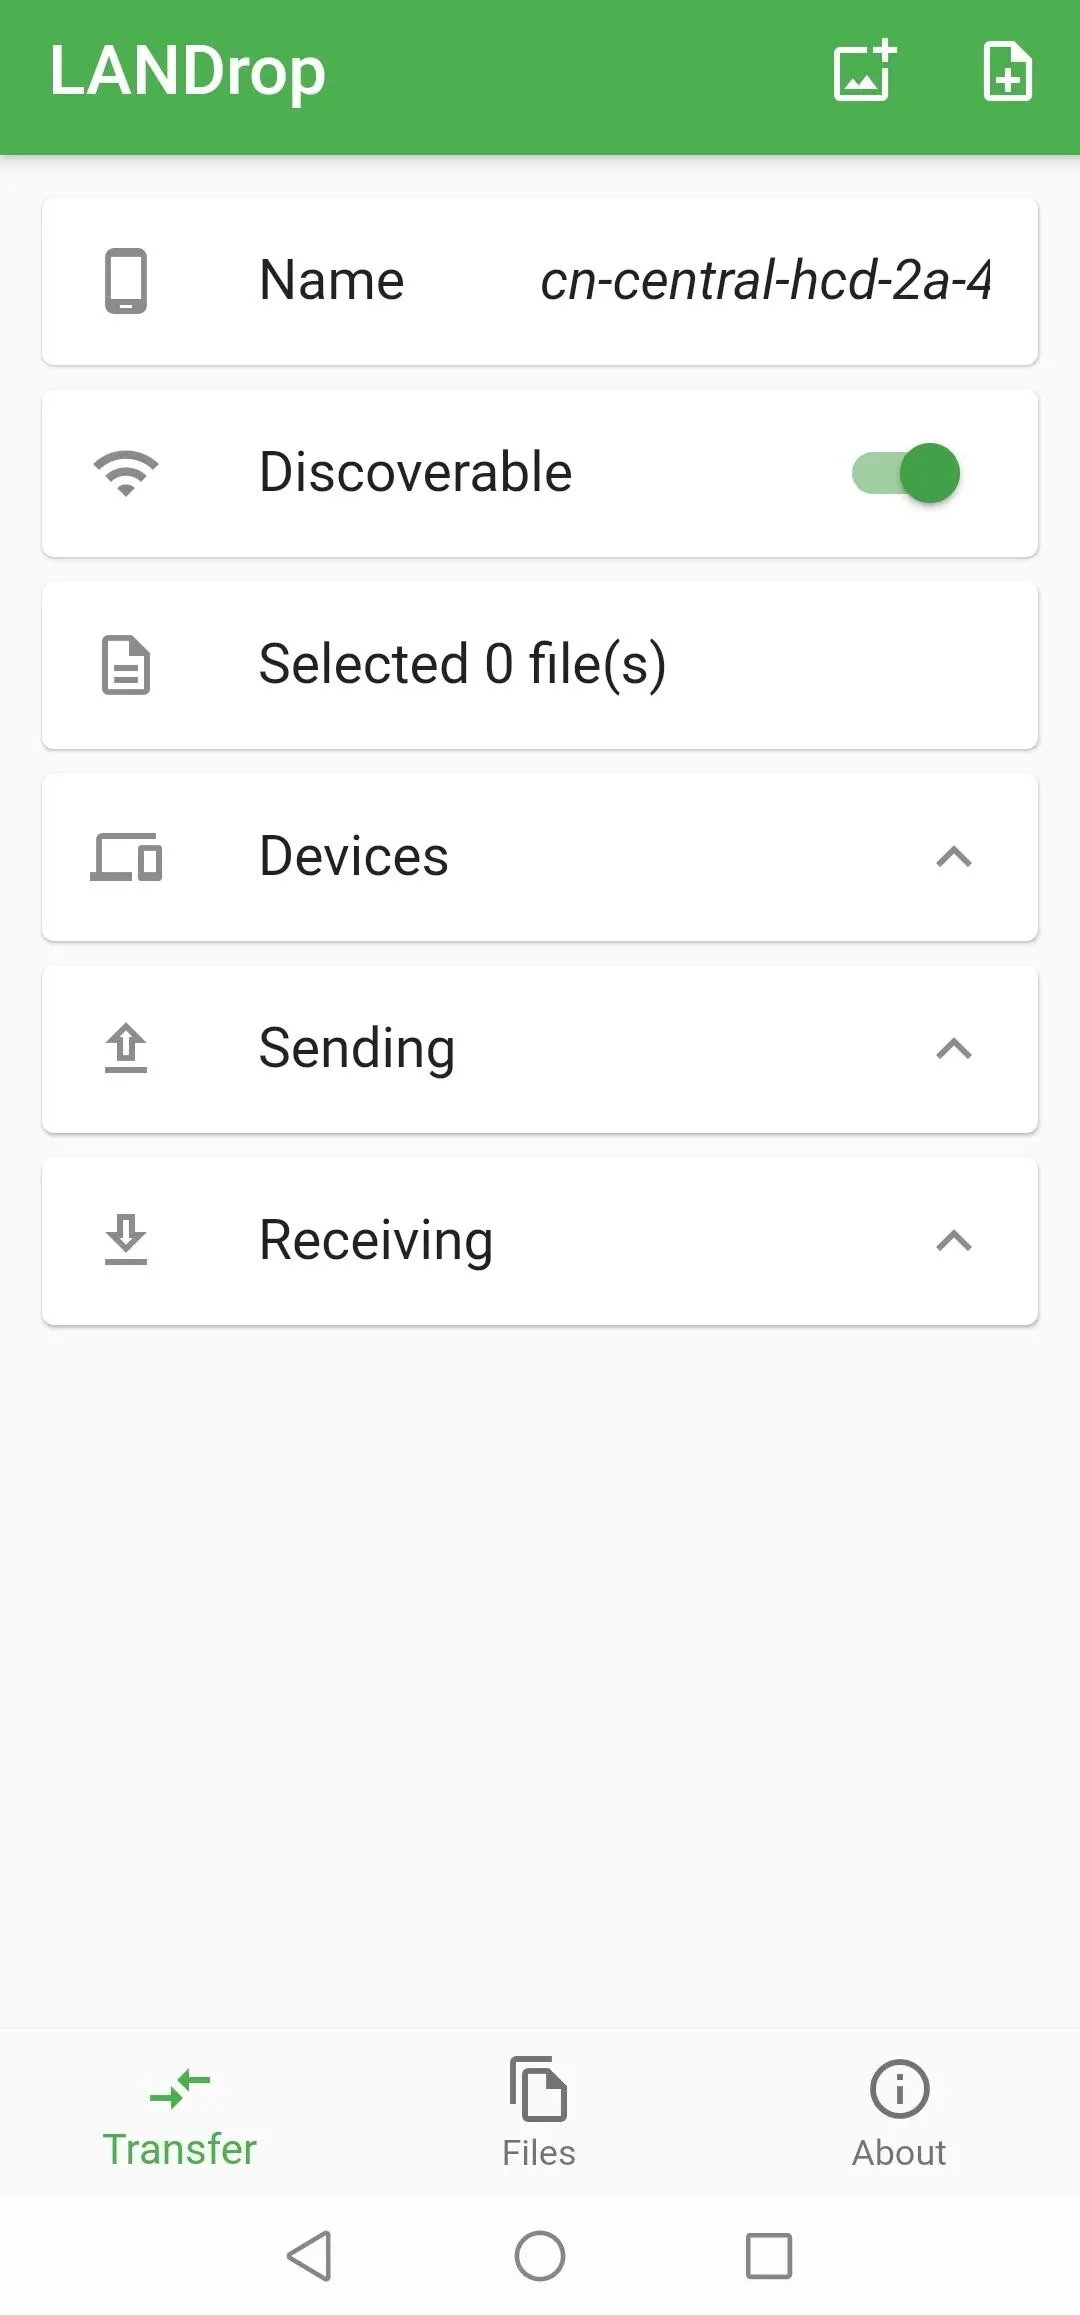
Task: Collapse the Receiving section chevron
Action: click(954, 1241)
